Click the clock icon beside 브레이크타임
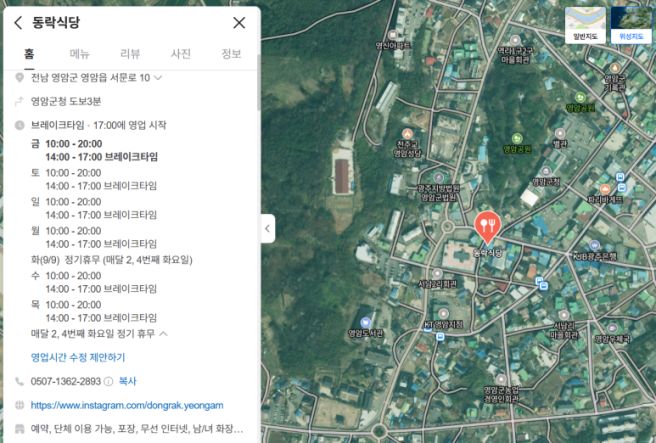Image resolution: width=656 pixels, height=443 pixels. (x=19, y=125)
